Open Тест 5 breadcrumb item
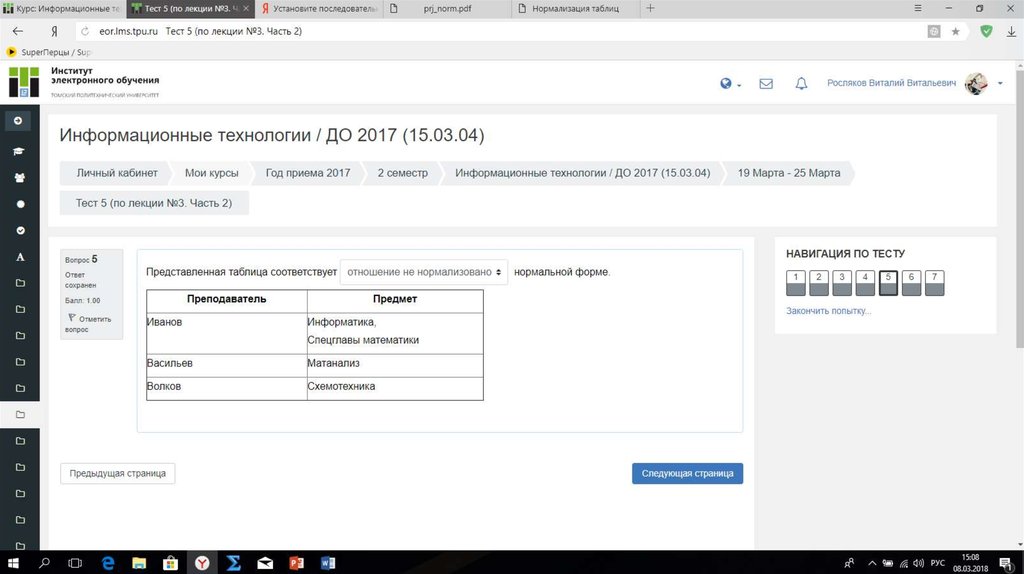The height and width of the screenshot is (574, 1024). (x=154, y=203)
